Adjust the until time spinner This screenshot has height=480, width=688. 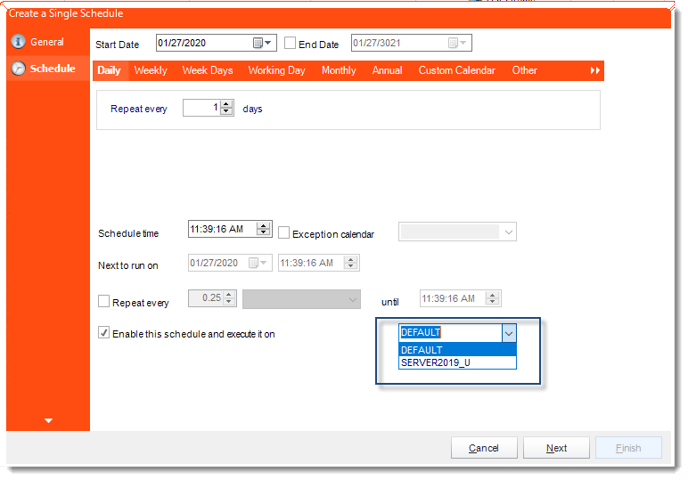[x=493, y=299]
